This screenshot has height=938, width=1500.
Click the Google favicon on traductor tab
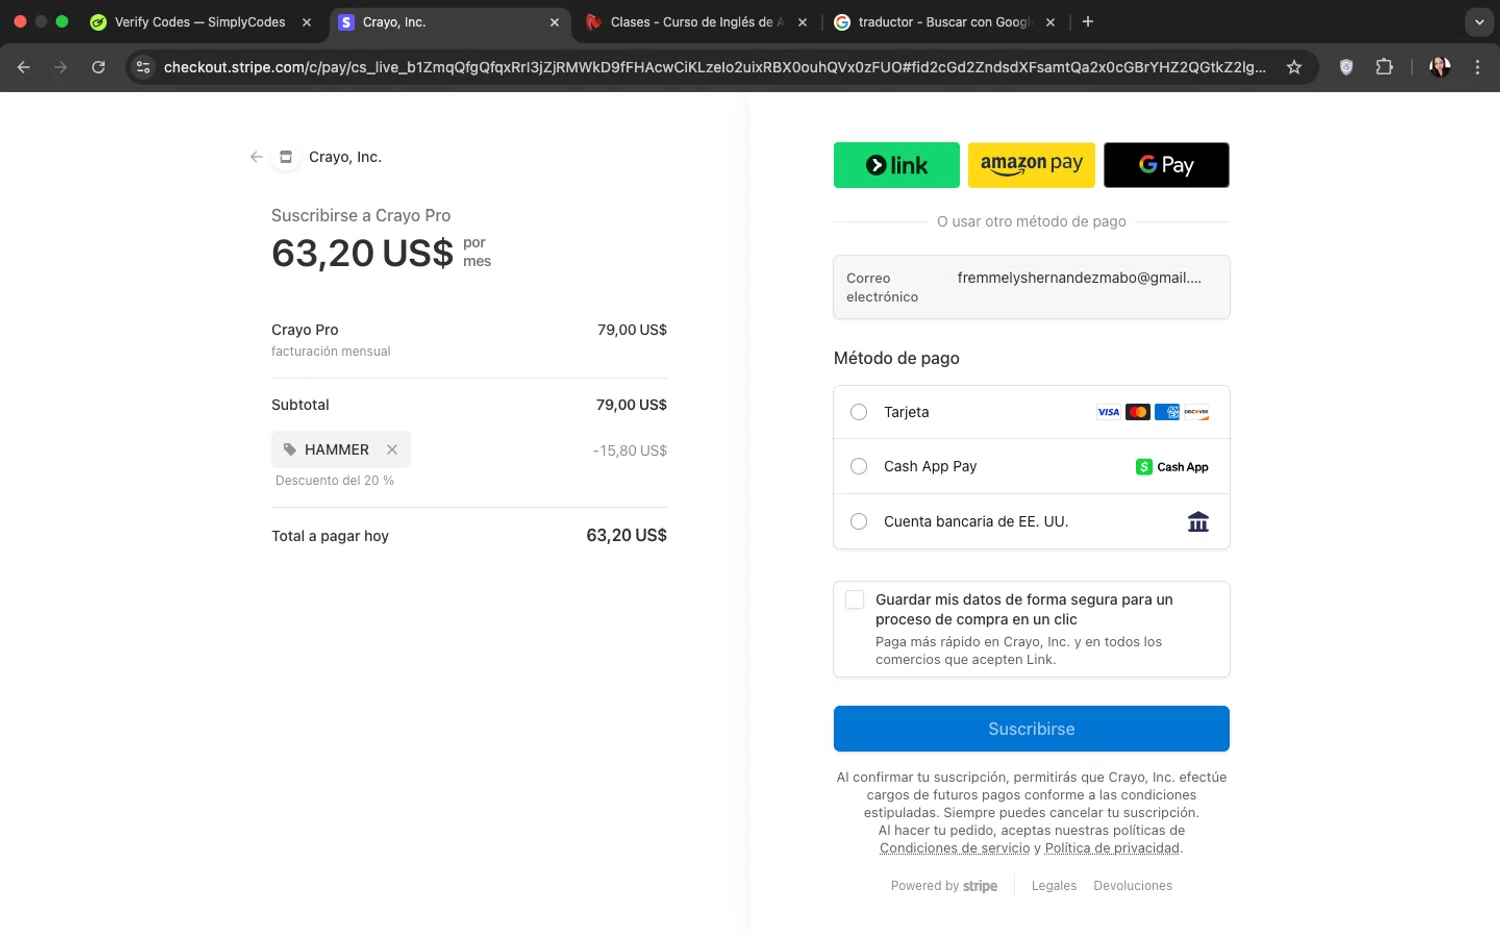(842, 22)
